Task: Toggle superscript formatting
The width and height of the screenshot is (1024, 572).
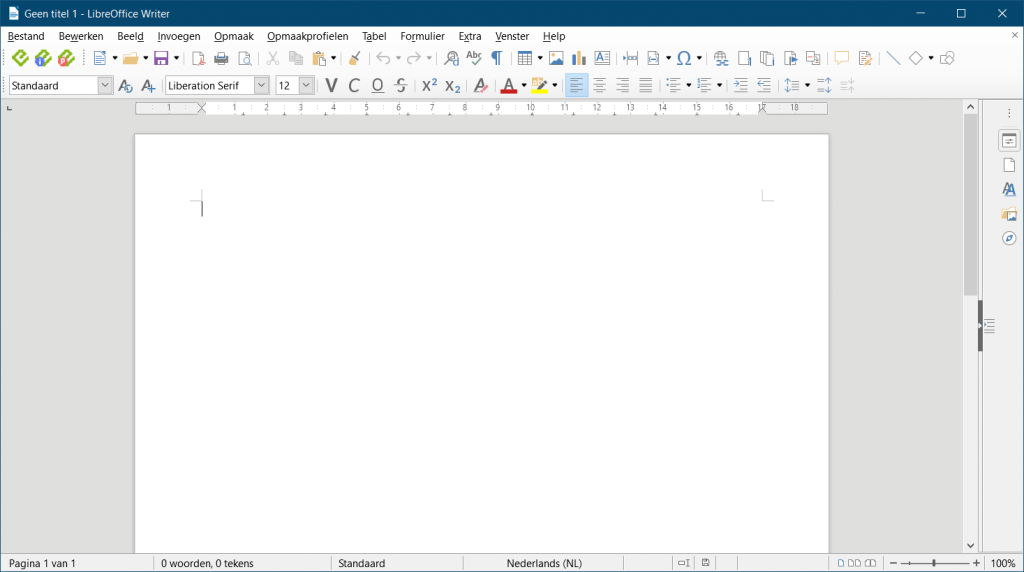Action: 429,86
